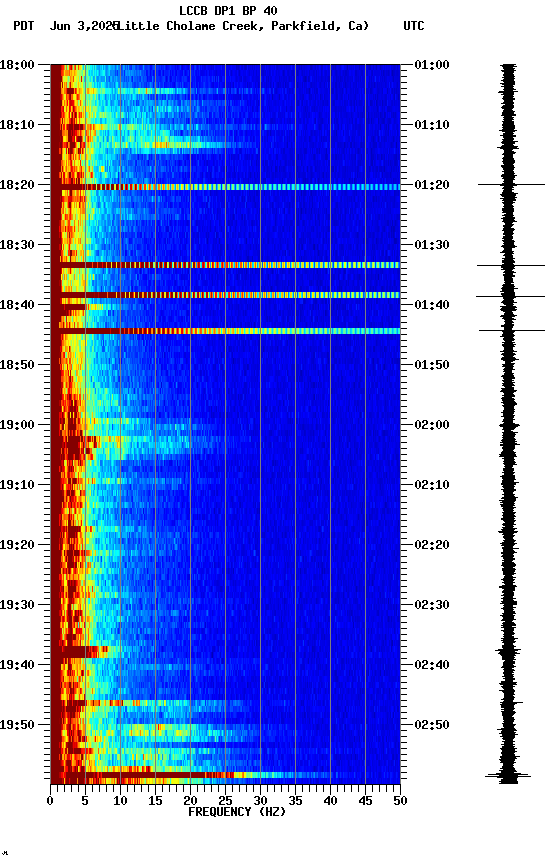Screen dimensions: 552x864
Task: Click the broadband spectrogram stripe near 18:44
Action: (x=225, y=331)
